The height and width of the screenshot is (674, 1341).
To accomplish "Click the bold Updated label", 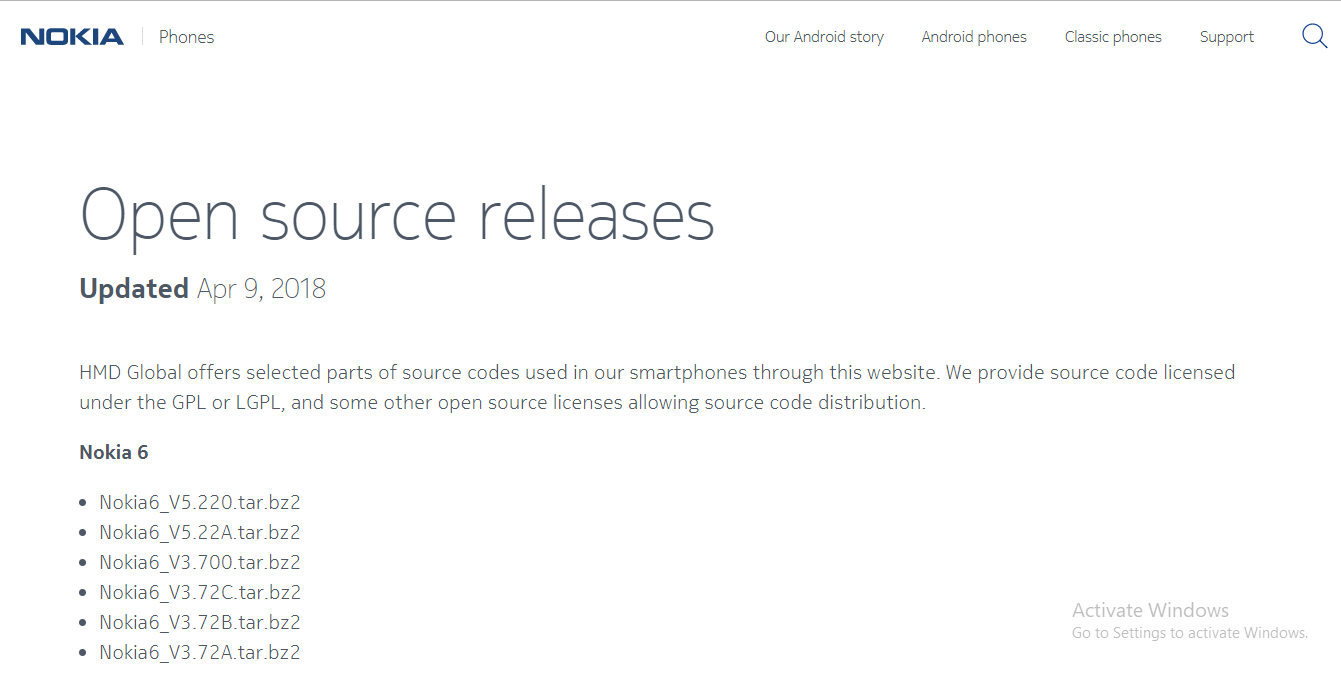I will pos(134,289).
